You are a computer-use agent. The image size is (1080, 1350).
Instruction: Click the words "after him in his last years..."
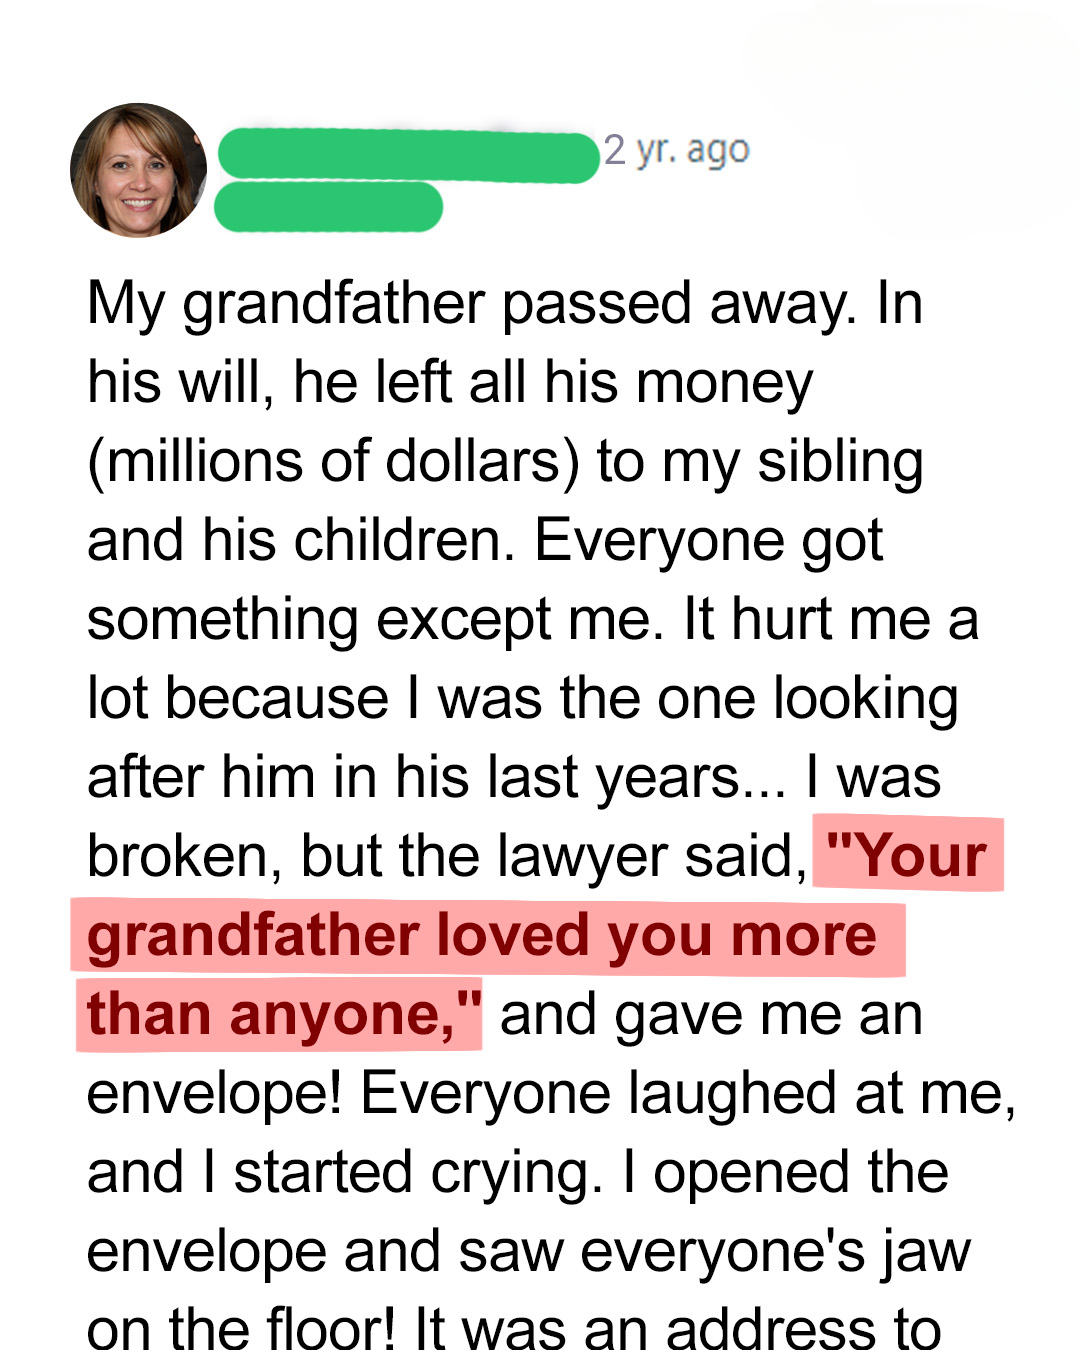click(437, 778)
